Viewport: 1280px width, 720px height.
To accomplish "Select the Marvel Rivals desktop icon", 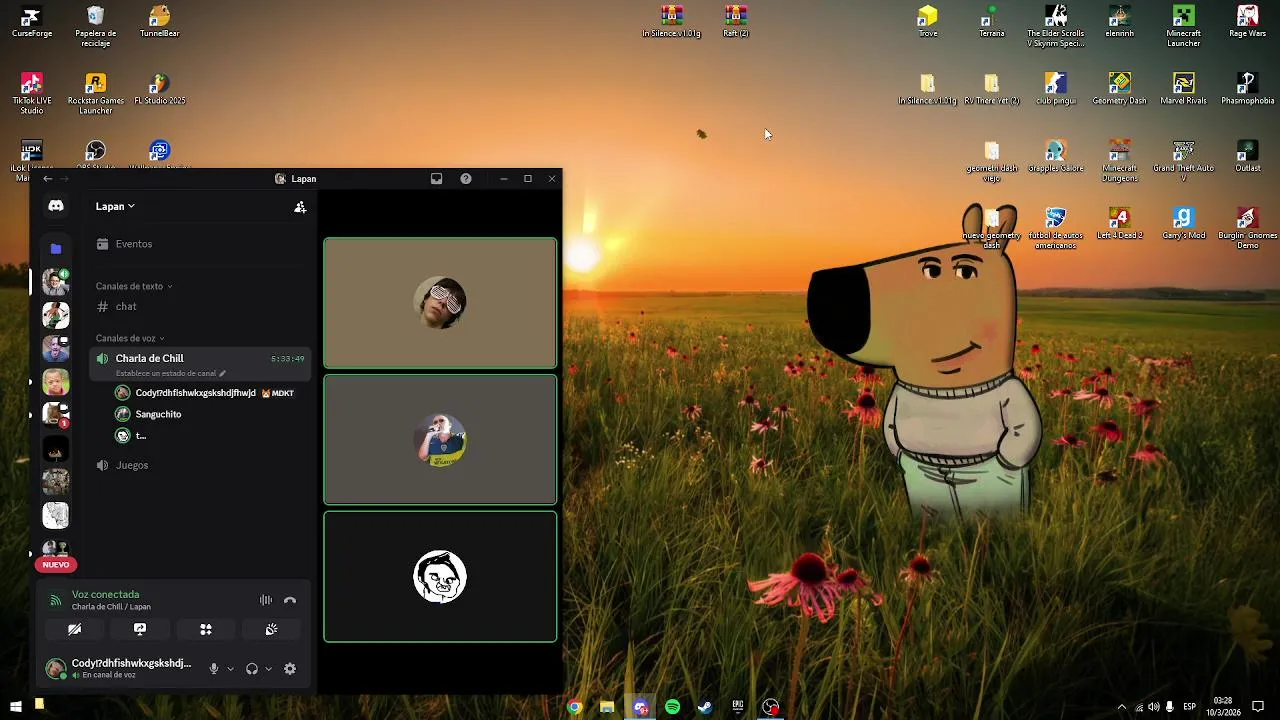I will coord(1183,89).
